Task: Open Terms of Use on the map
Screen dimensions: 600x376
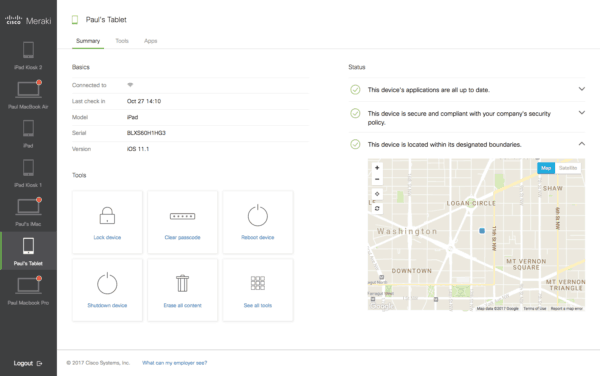Action: 535,309
